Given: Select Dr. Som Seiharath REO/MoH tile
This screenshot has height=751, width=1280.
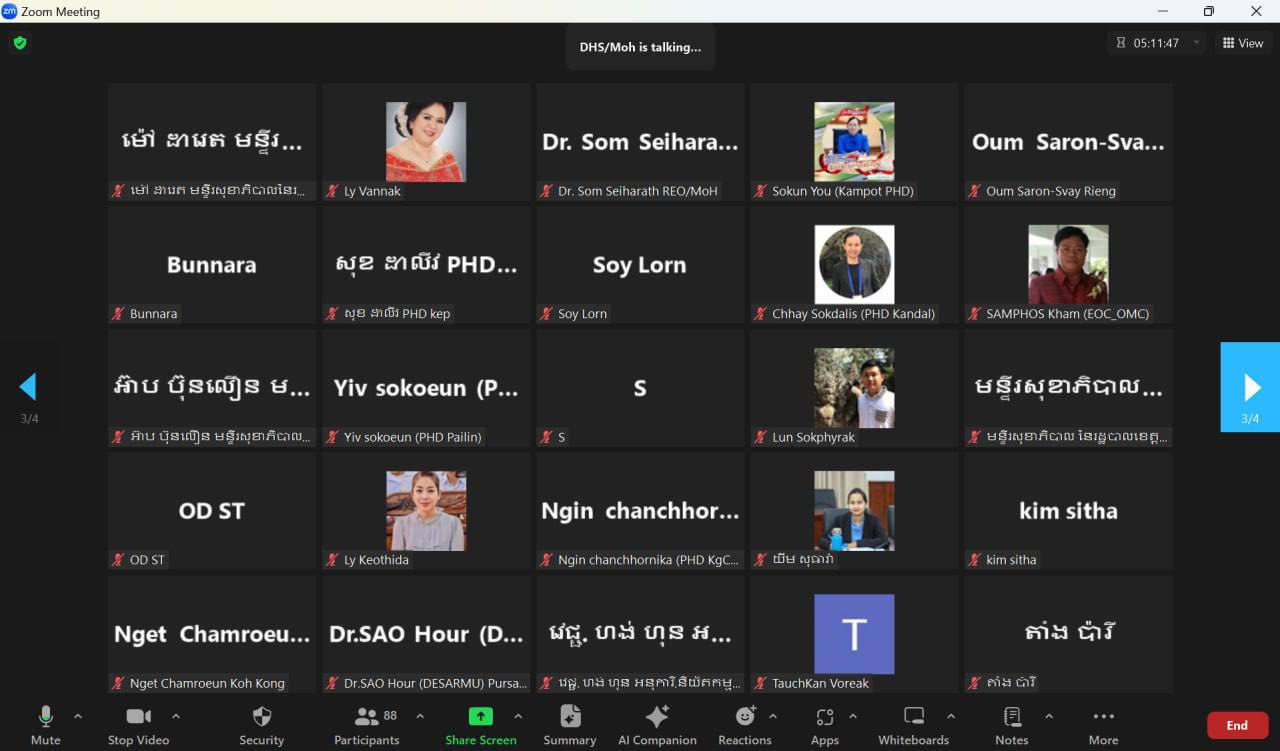Looking at the screenshot, I should click(640, 142).
